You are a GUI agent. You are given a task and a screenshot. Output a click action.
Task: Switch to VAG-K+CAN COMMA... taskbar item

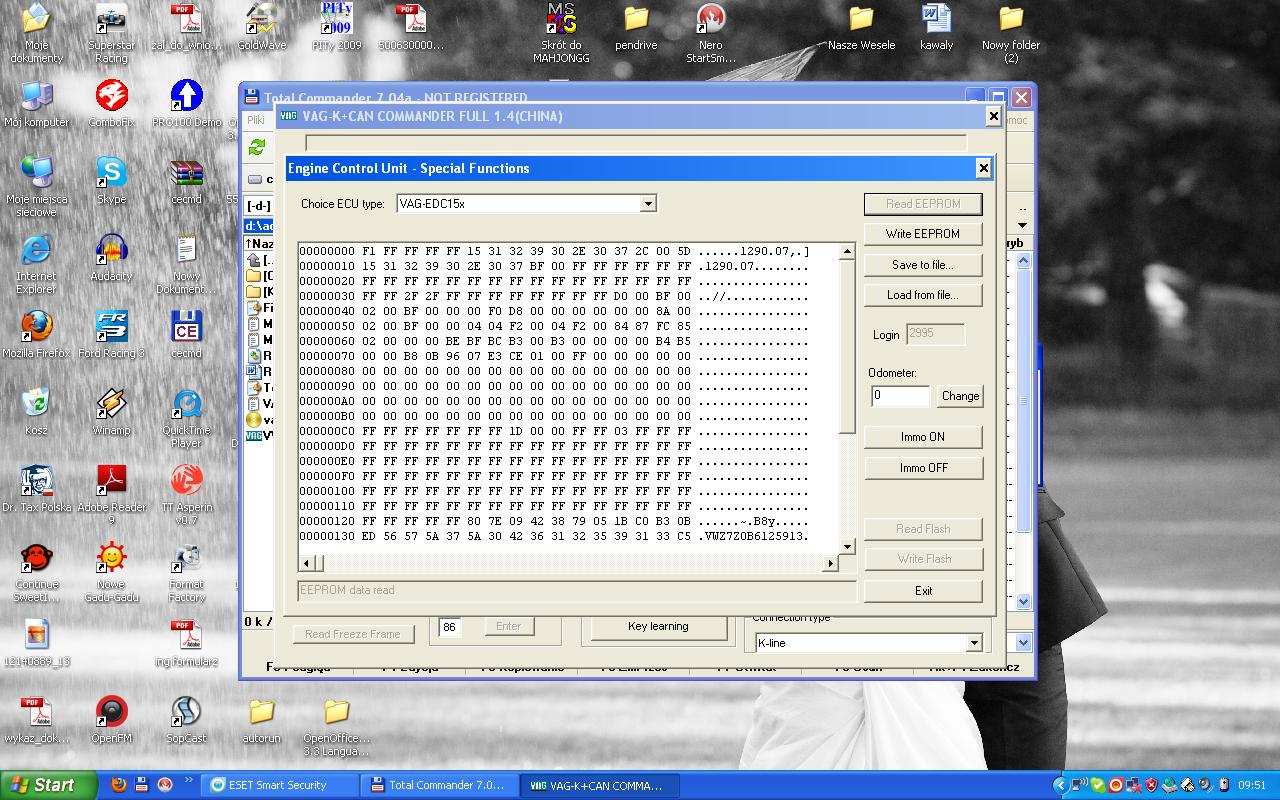(x=597, y=785)
